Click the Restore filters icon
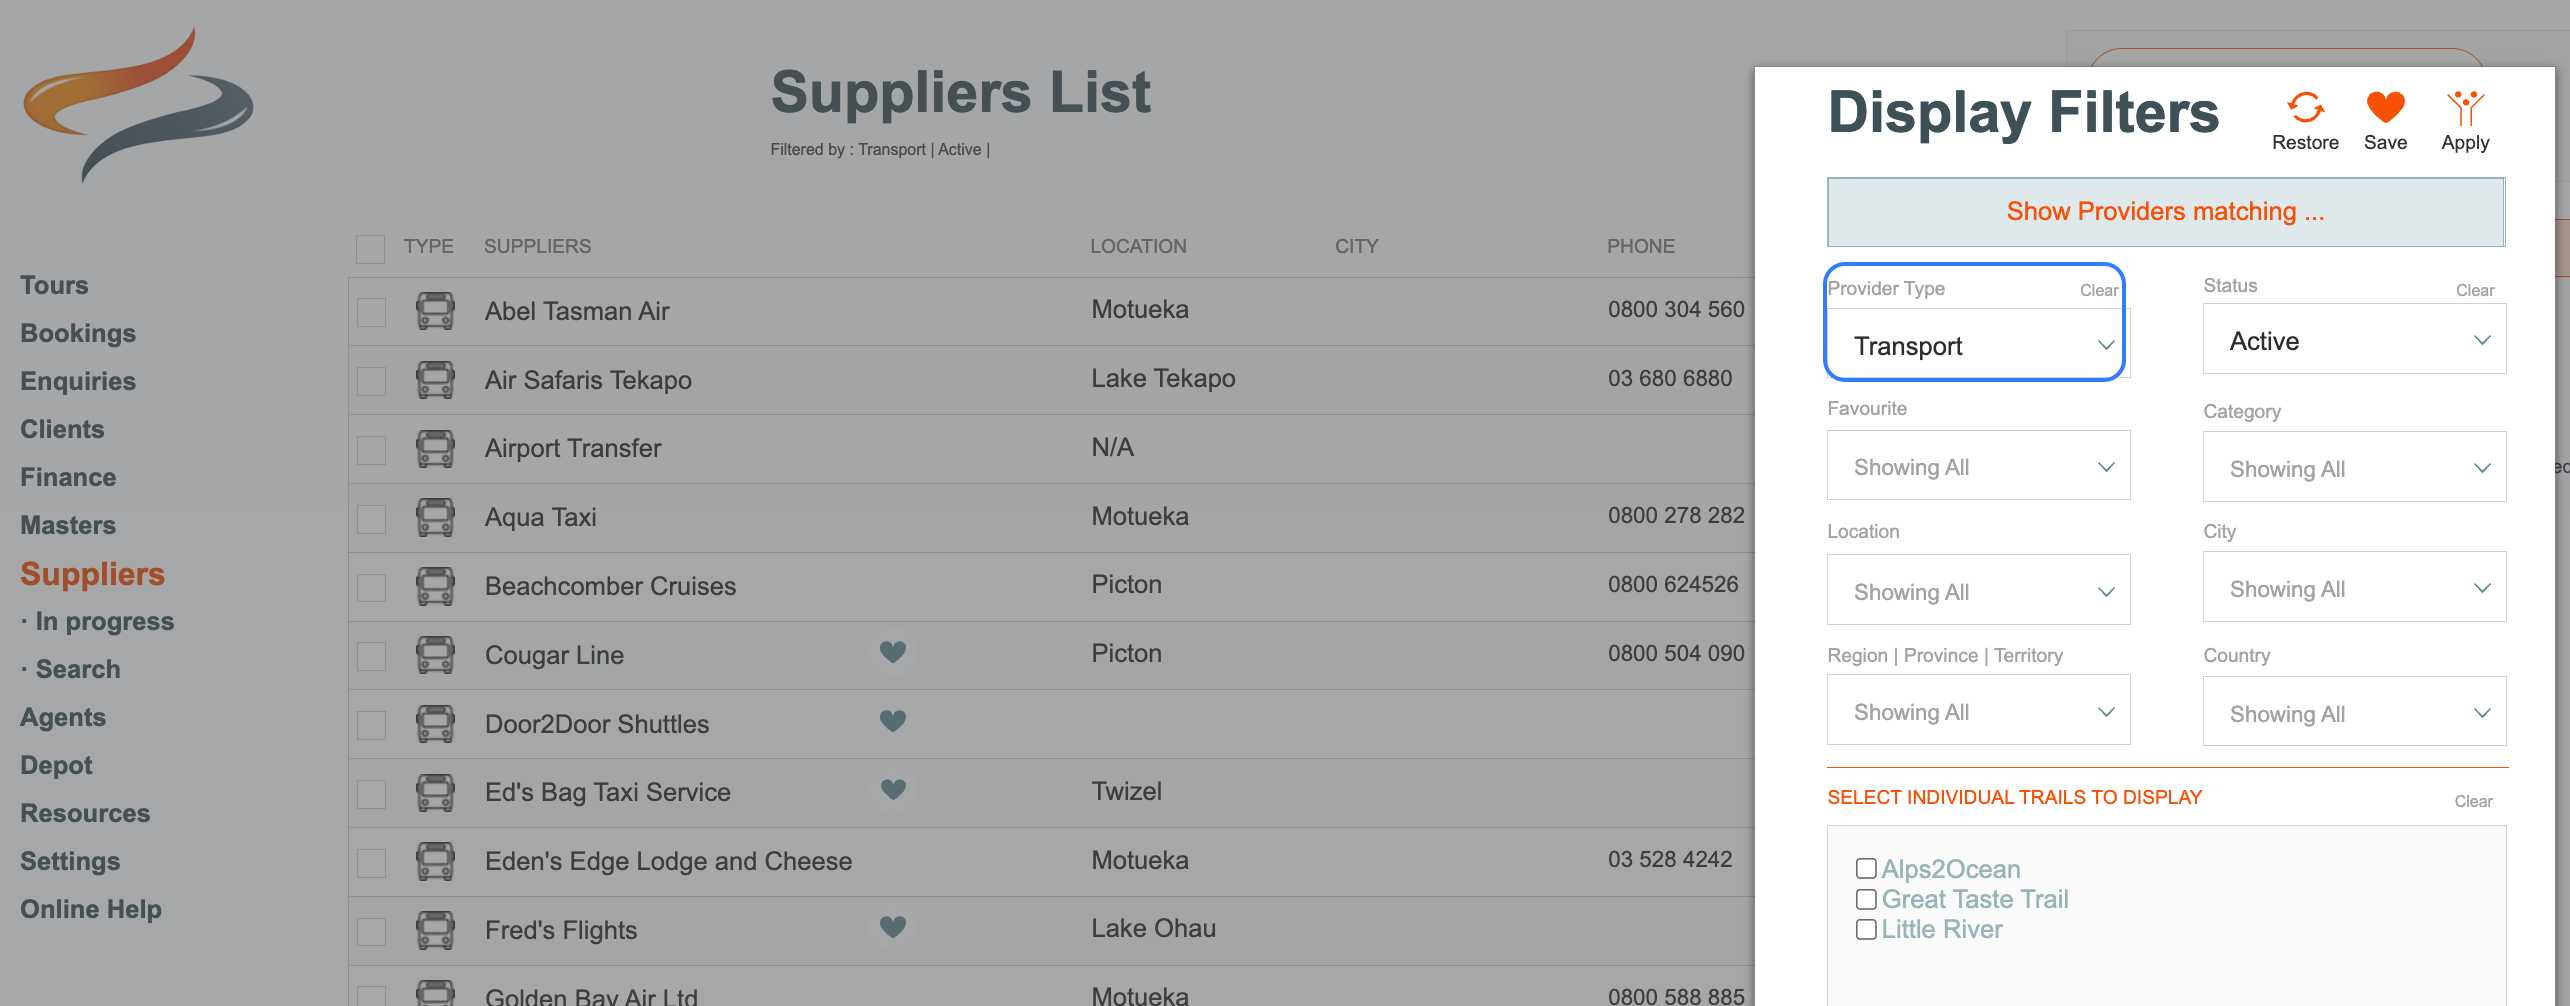Screen dimensions: 2570x1006 [2305, 108]
